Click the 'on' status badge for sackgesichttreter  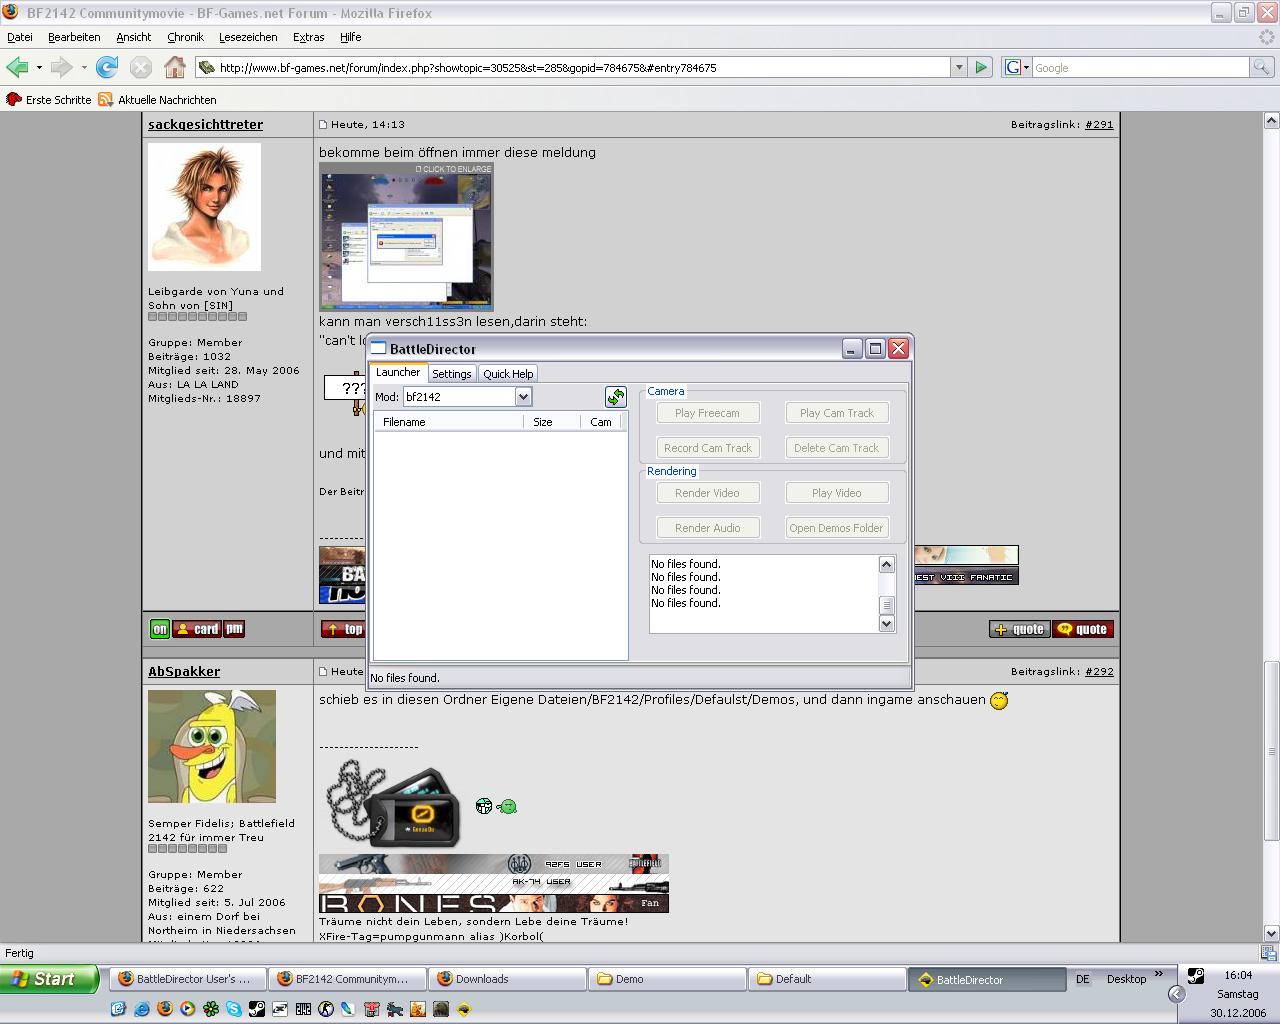coord(160,629)
